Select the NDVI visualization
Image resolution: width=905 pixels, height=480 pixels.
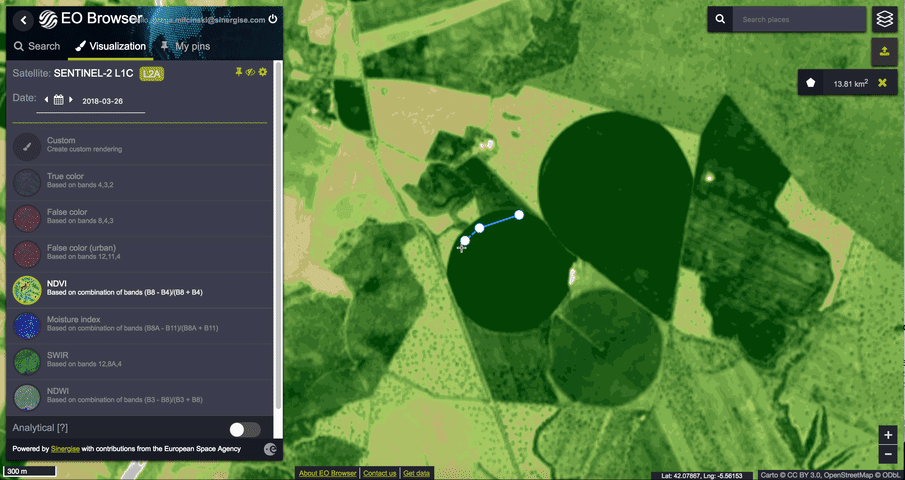(x=140, y=290)
